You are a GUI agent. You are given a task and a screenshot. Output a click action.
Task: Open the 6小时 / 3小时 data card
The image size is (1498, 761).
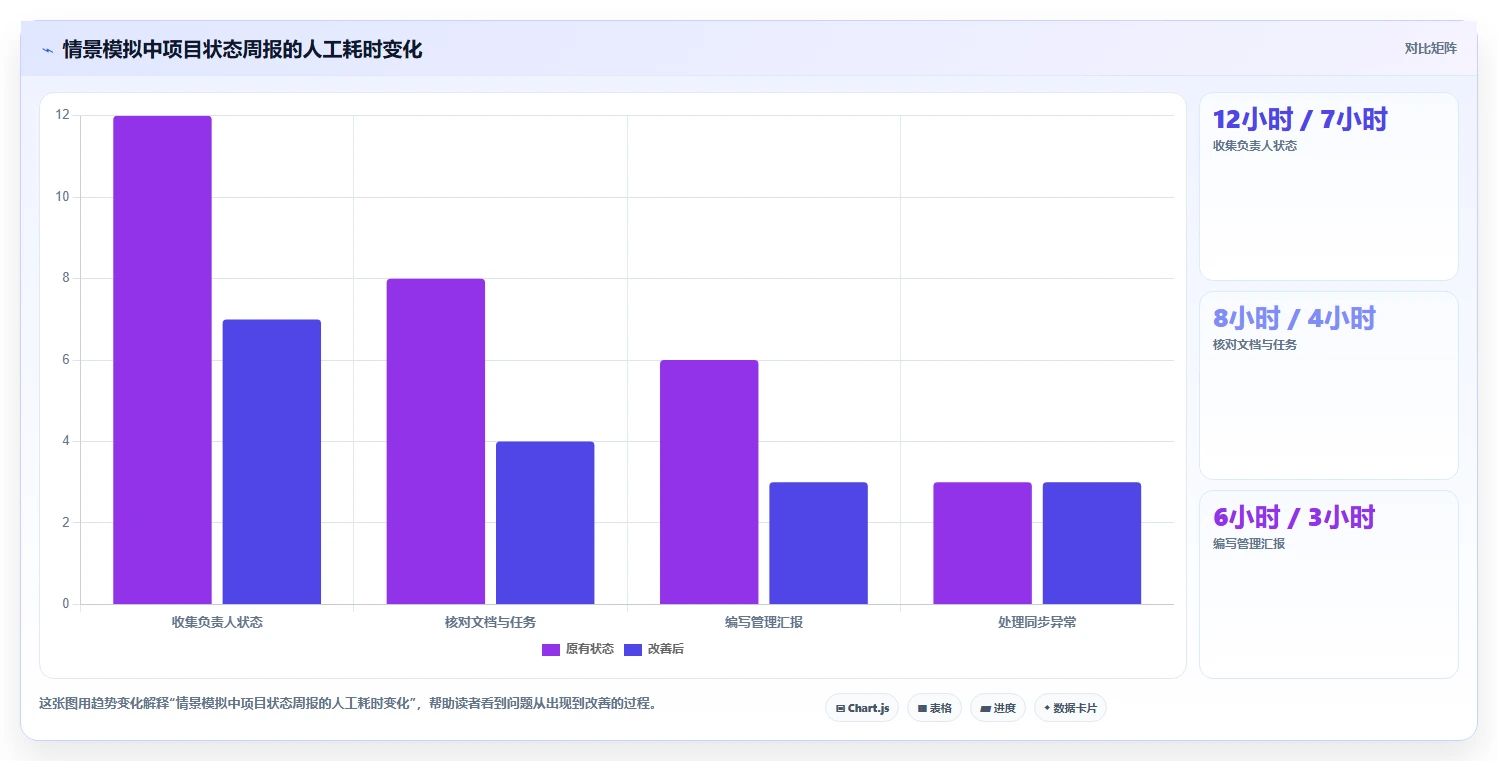click(1329, 584)
